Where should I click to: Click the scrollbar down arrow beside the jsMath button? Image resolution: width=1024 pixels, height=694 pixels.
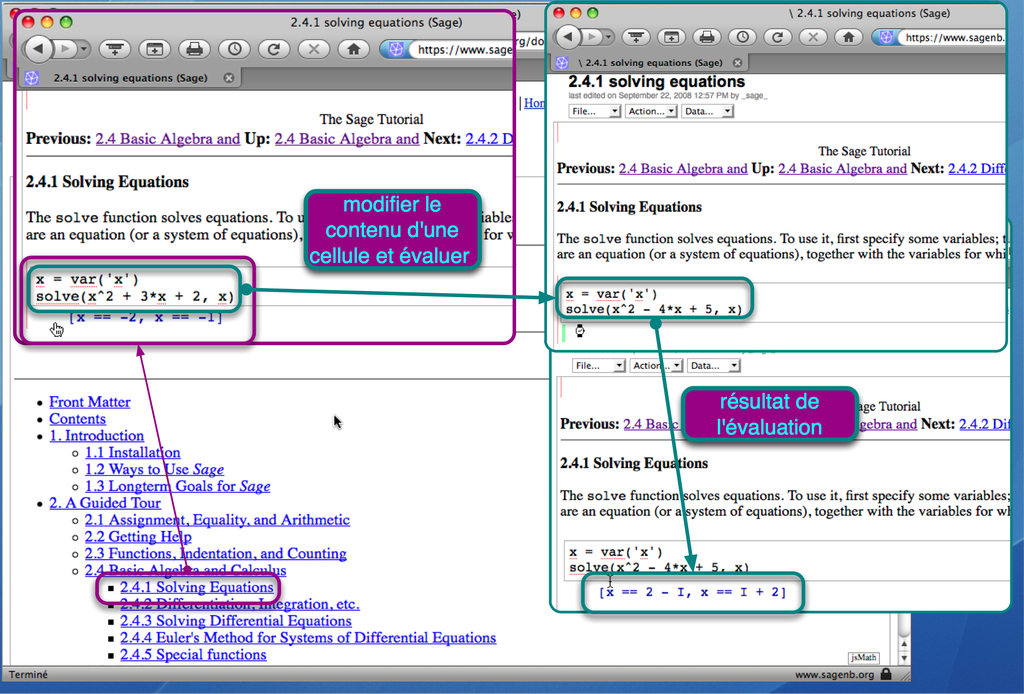point(904,657)
